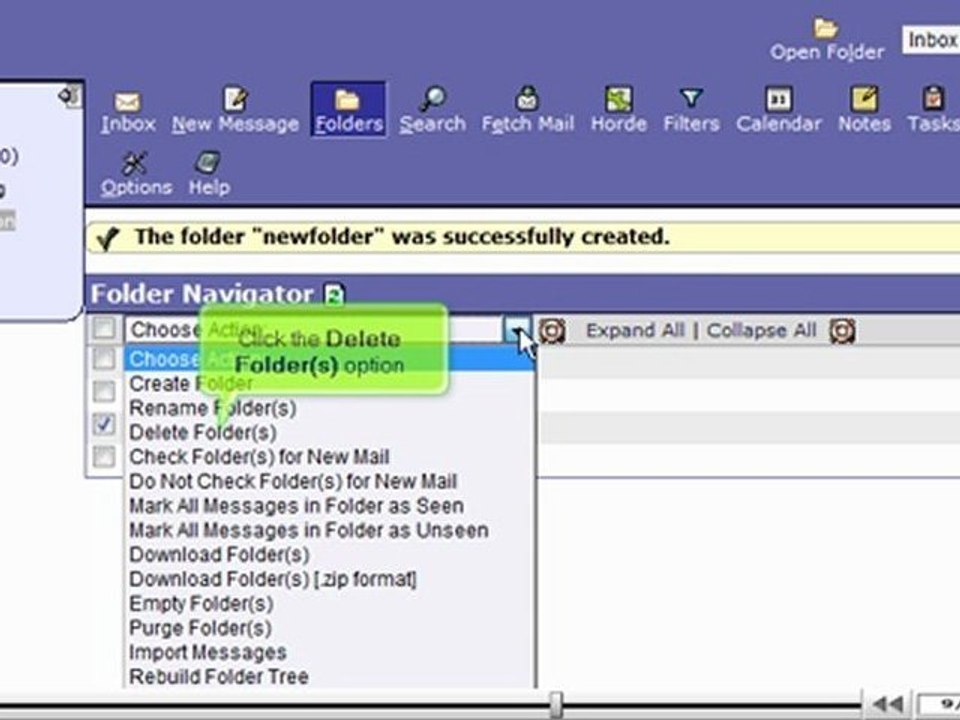The image size is (960, 720).
Task: Tick the checkbox beside Choose Action row
Action: (x=103, y=358)
